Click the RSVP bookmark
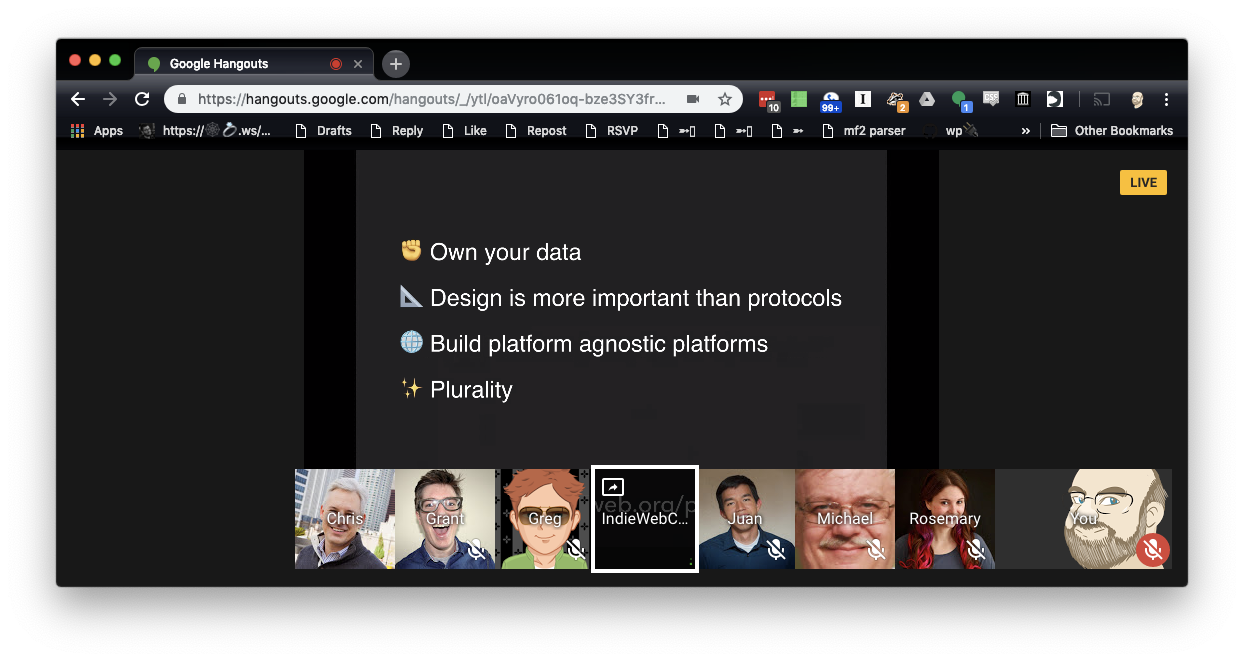The height and width of the screenshot is (661, 1244). tap(611, 130)
